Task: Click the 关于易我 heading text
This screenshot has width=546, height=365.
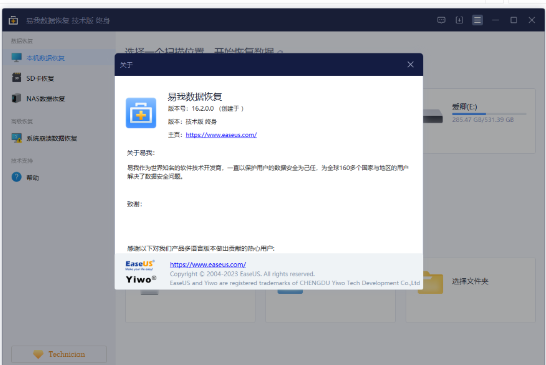Action: coord(141,153)
